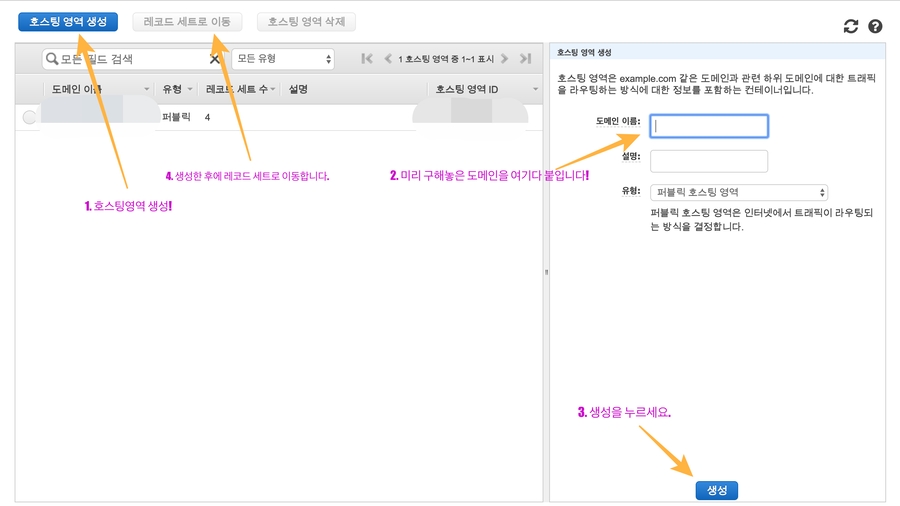900x506 pixels.
Task: Clear the search field with X icon
Action: [x=214, y=60]
